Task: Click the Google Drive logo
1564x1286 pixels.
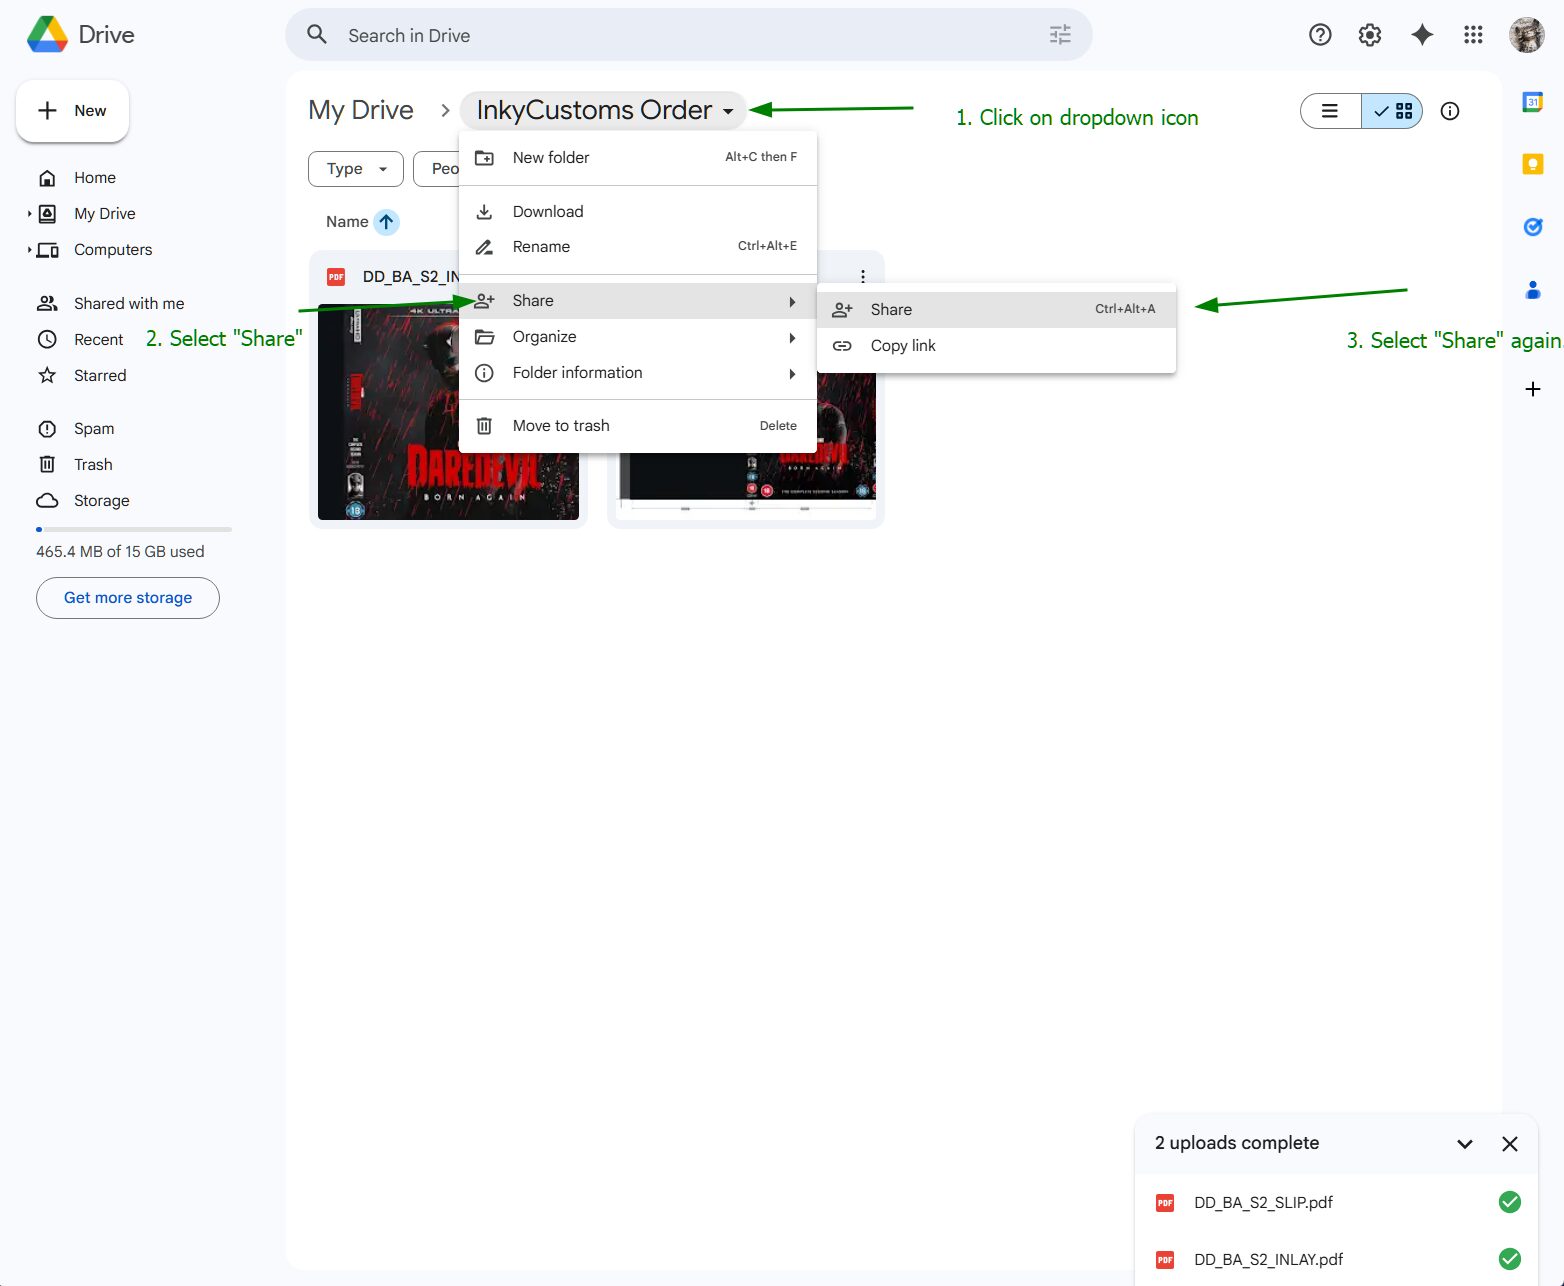Action: click(47, 35)
